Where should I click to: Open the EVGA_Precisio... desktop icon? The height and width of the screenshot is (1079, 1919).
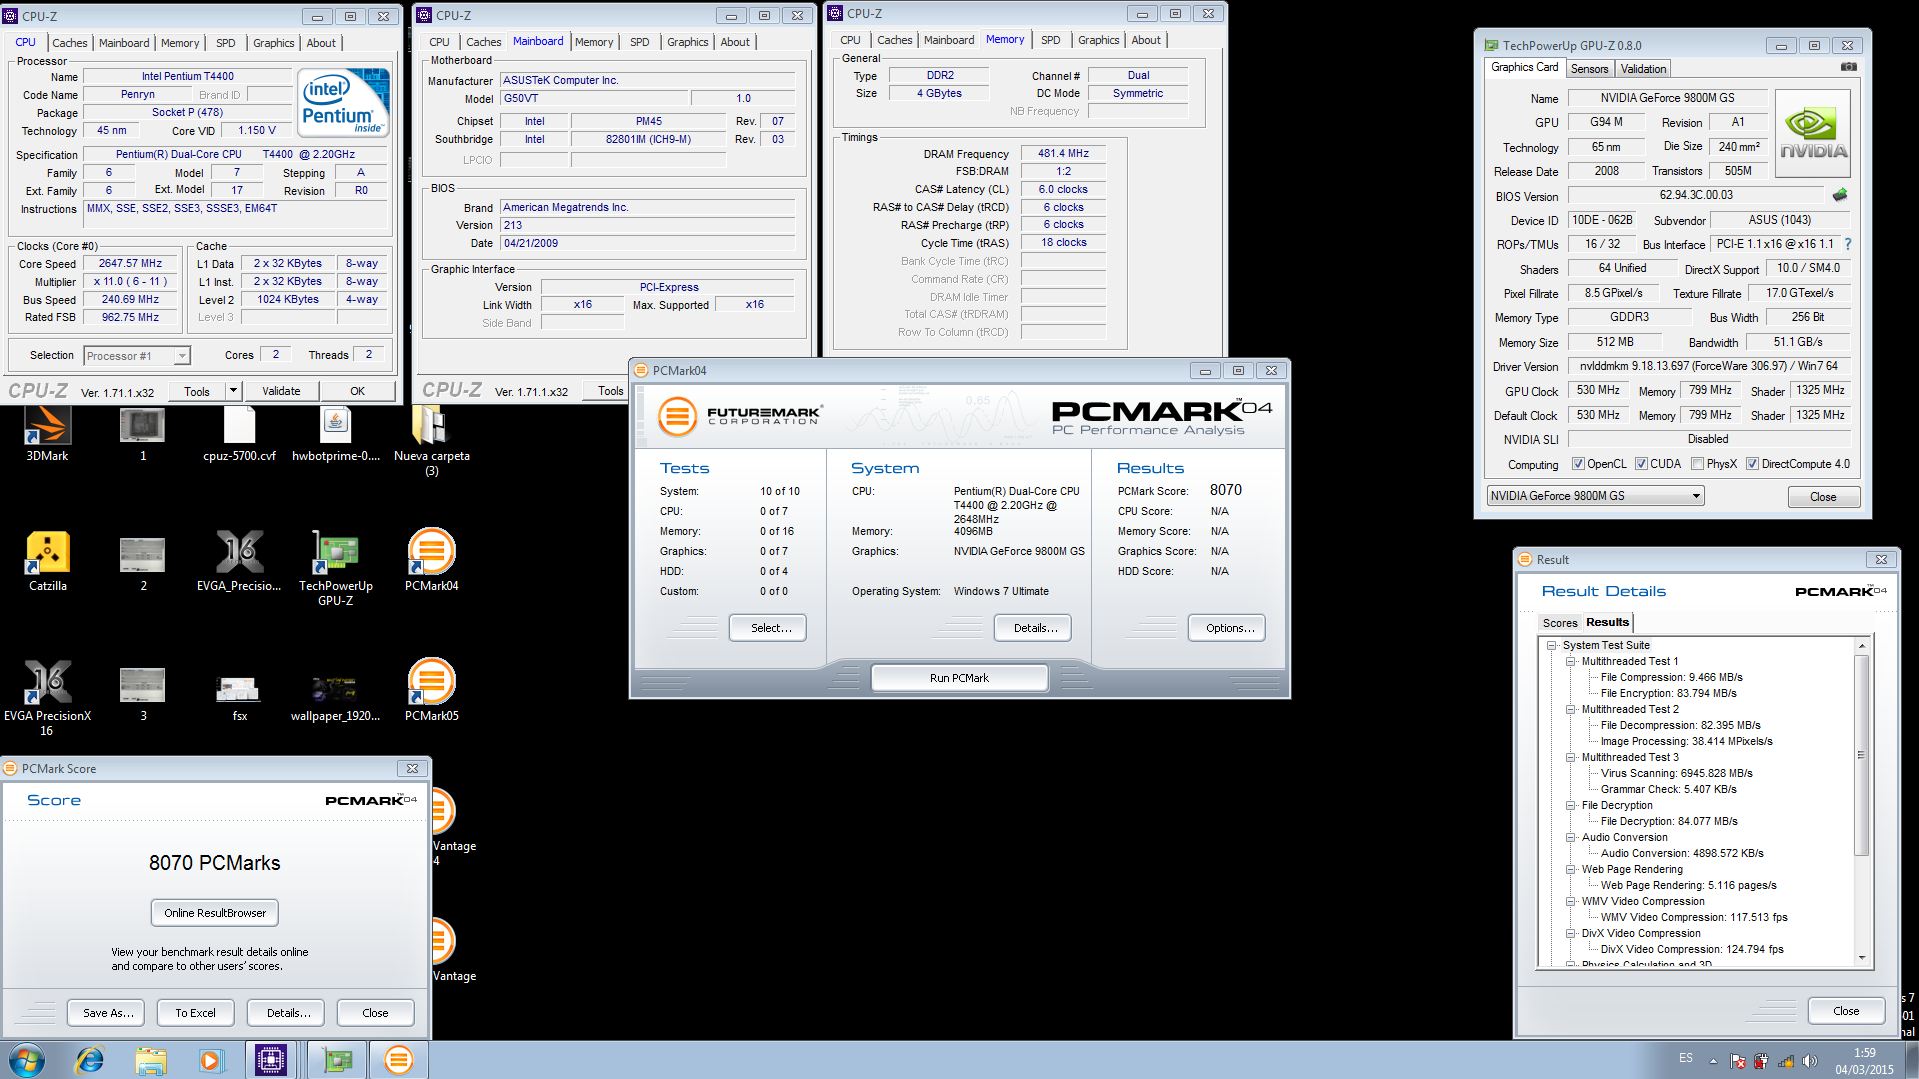point(239,560)
